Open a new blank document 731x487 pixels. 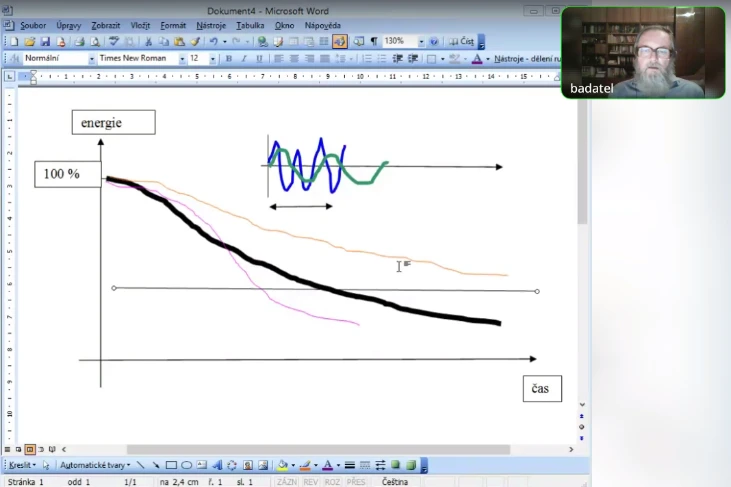click(13, 42)
